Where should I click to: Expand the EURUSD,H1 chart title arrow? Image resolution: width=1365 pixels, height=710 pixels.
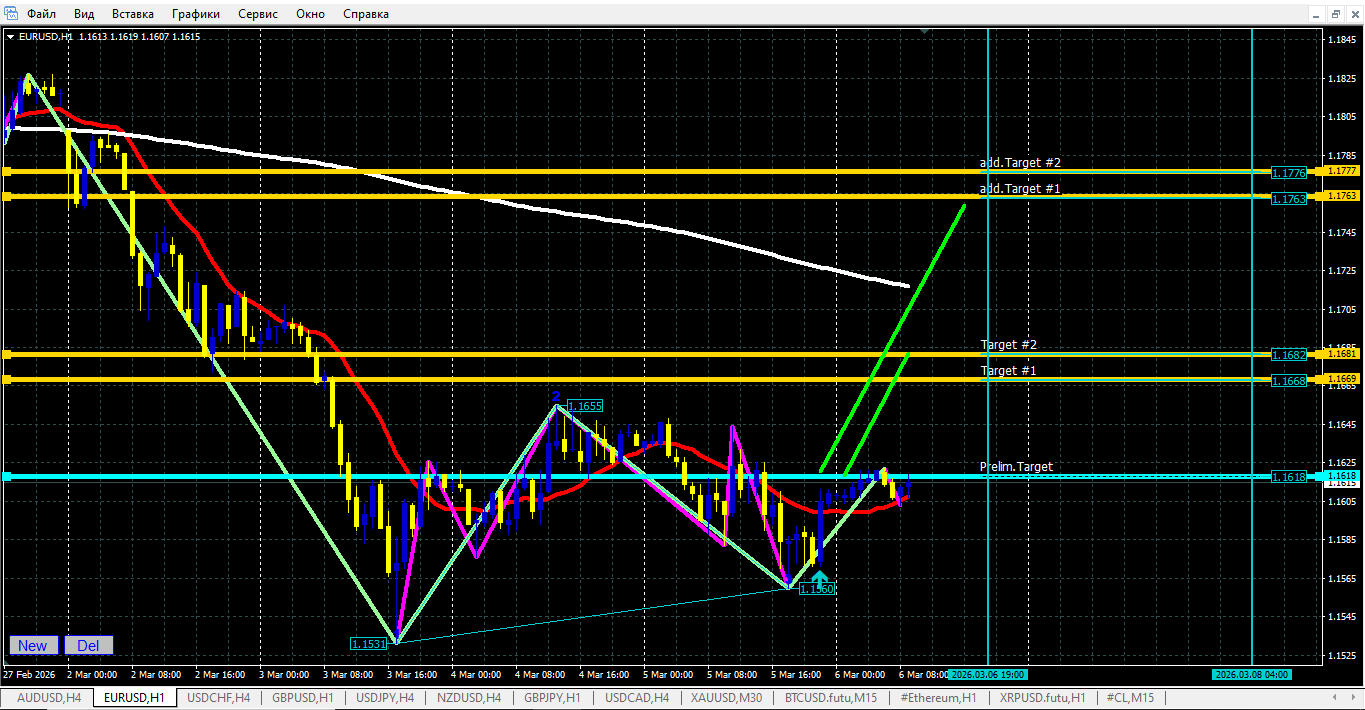tap(11, 36)
